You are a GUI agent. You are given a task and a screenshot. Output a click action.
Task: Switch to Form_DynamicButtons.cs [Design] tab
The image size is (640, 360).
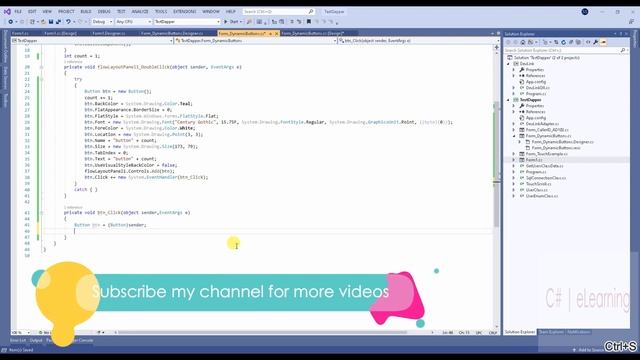[x=313, y=33]
